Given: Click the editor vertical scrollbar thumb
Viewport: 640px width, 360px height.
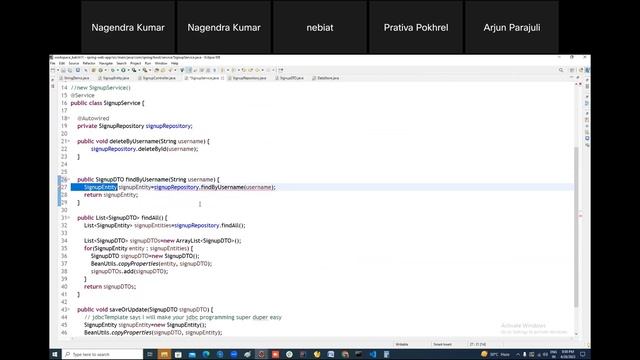Looking at the screenshot, I should (576, 227).
